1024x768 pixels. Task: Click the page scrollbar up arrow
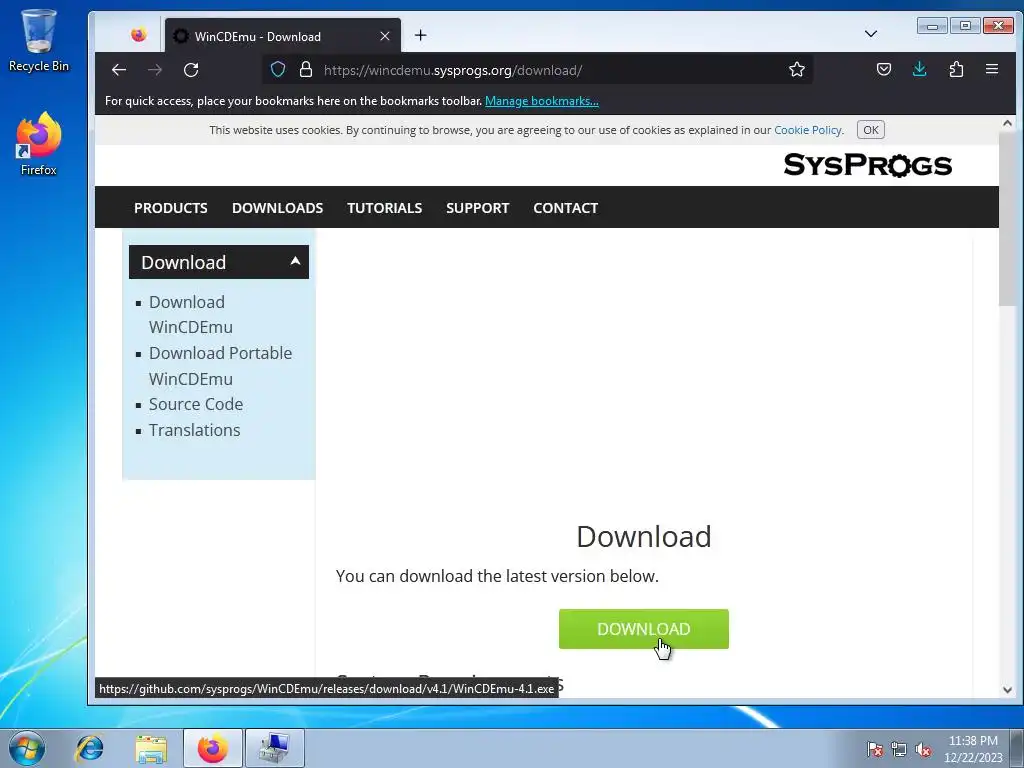click(1007, 123)
